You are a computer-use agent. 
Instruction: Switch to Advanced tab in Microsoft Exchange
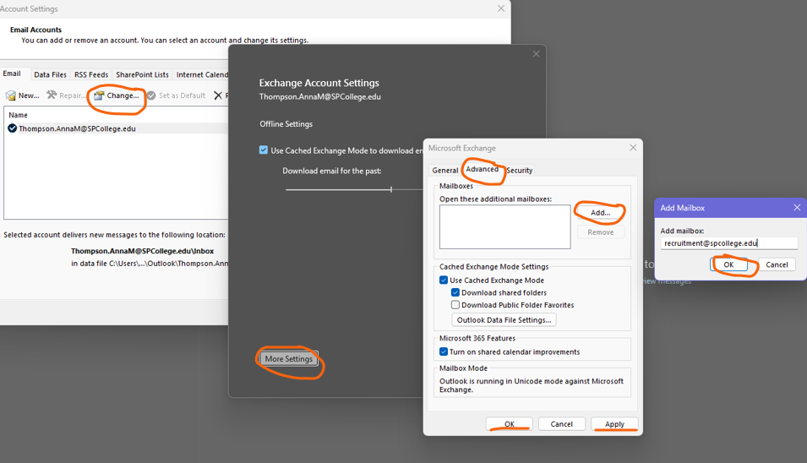[x=482, y=169]
